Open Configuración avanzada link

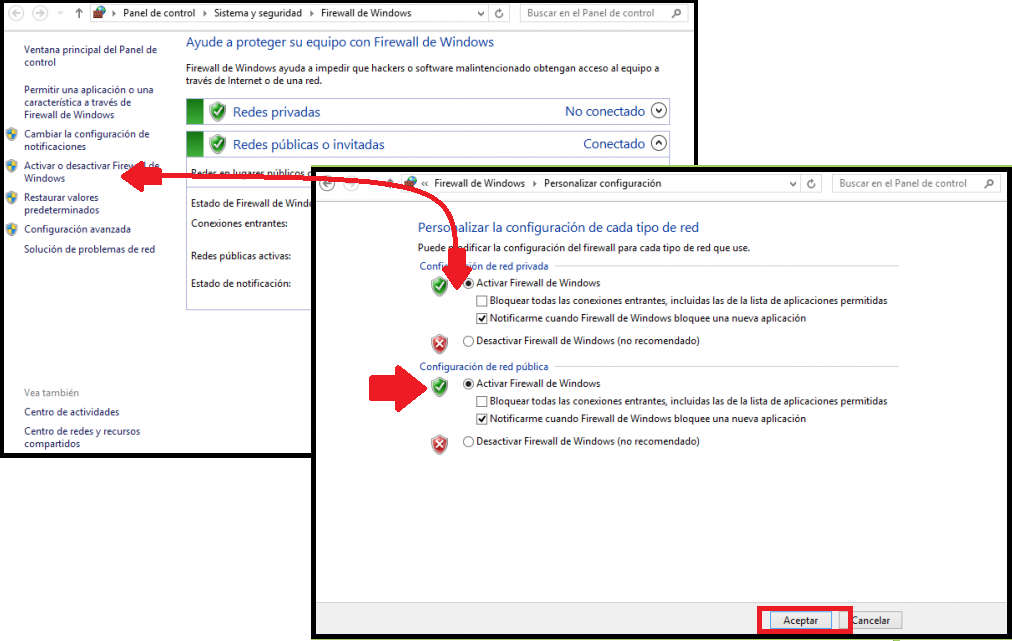click(77, 229)
